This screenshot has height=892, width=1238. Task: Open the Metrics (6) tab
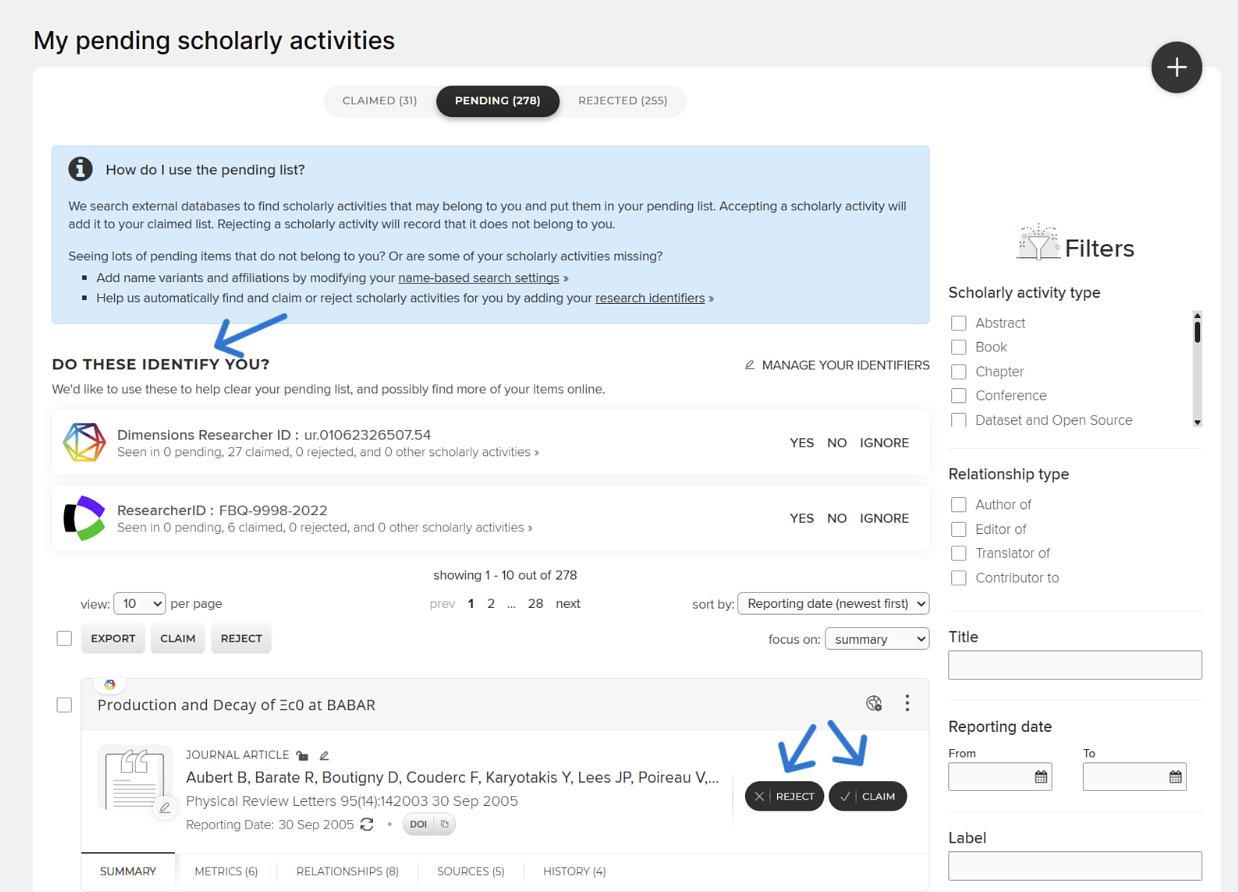coord(226,871)
